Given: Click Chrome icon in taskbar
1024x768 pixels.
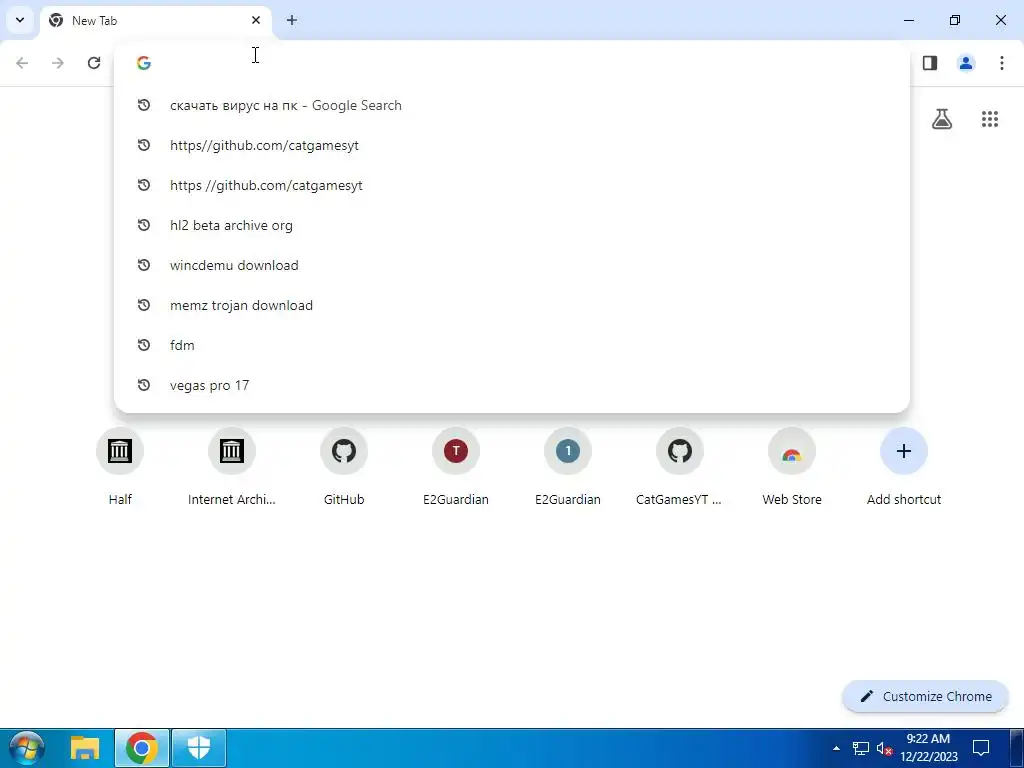Looking at the screenshot, I should pyautogui.click(x=142, y=748).
